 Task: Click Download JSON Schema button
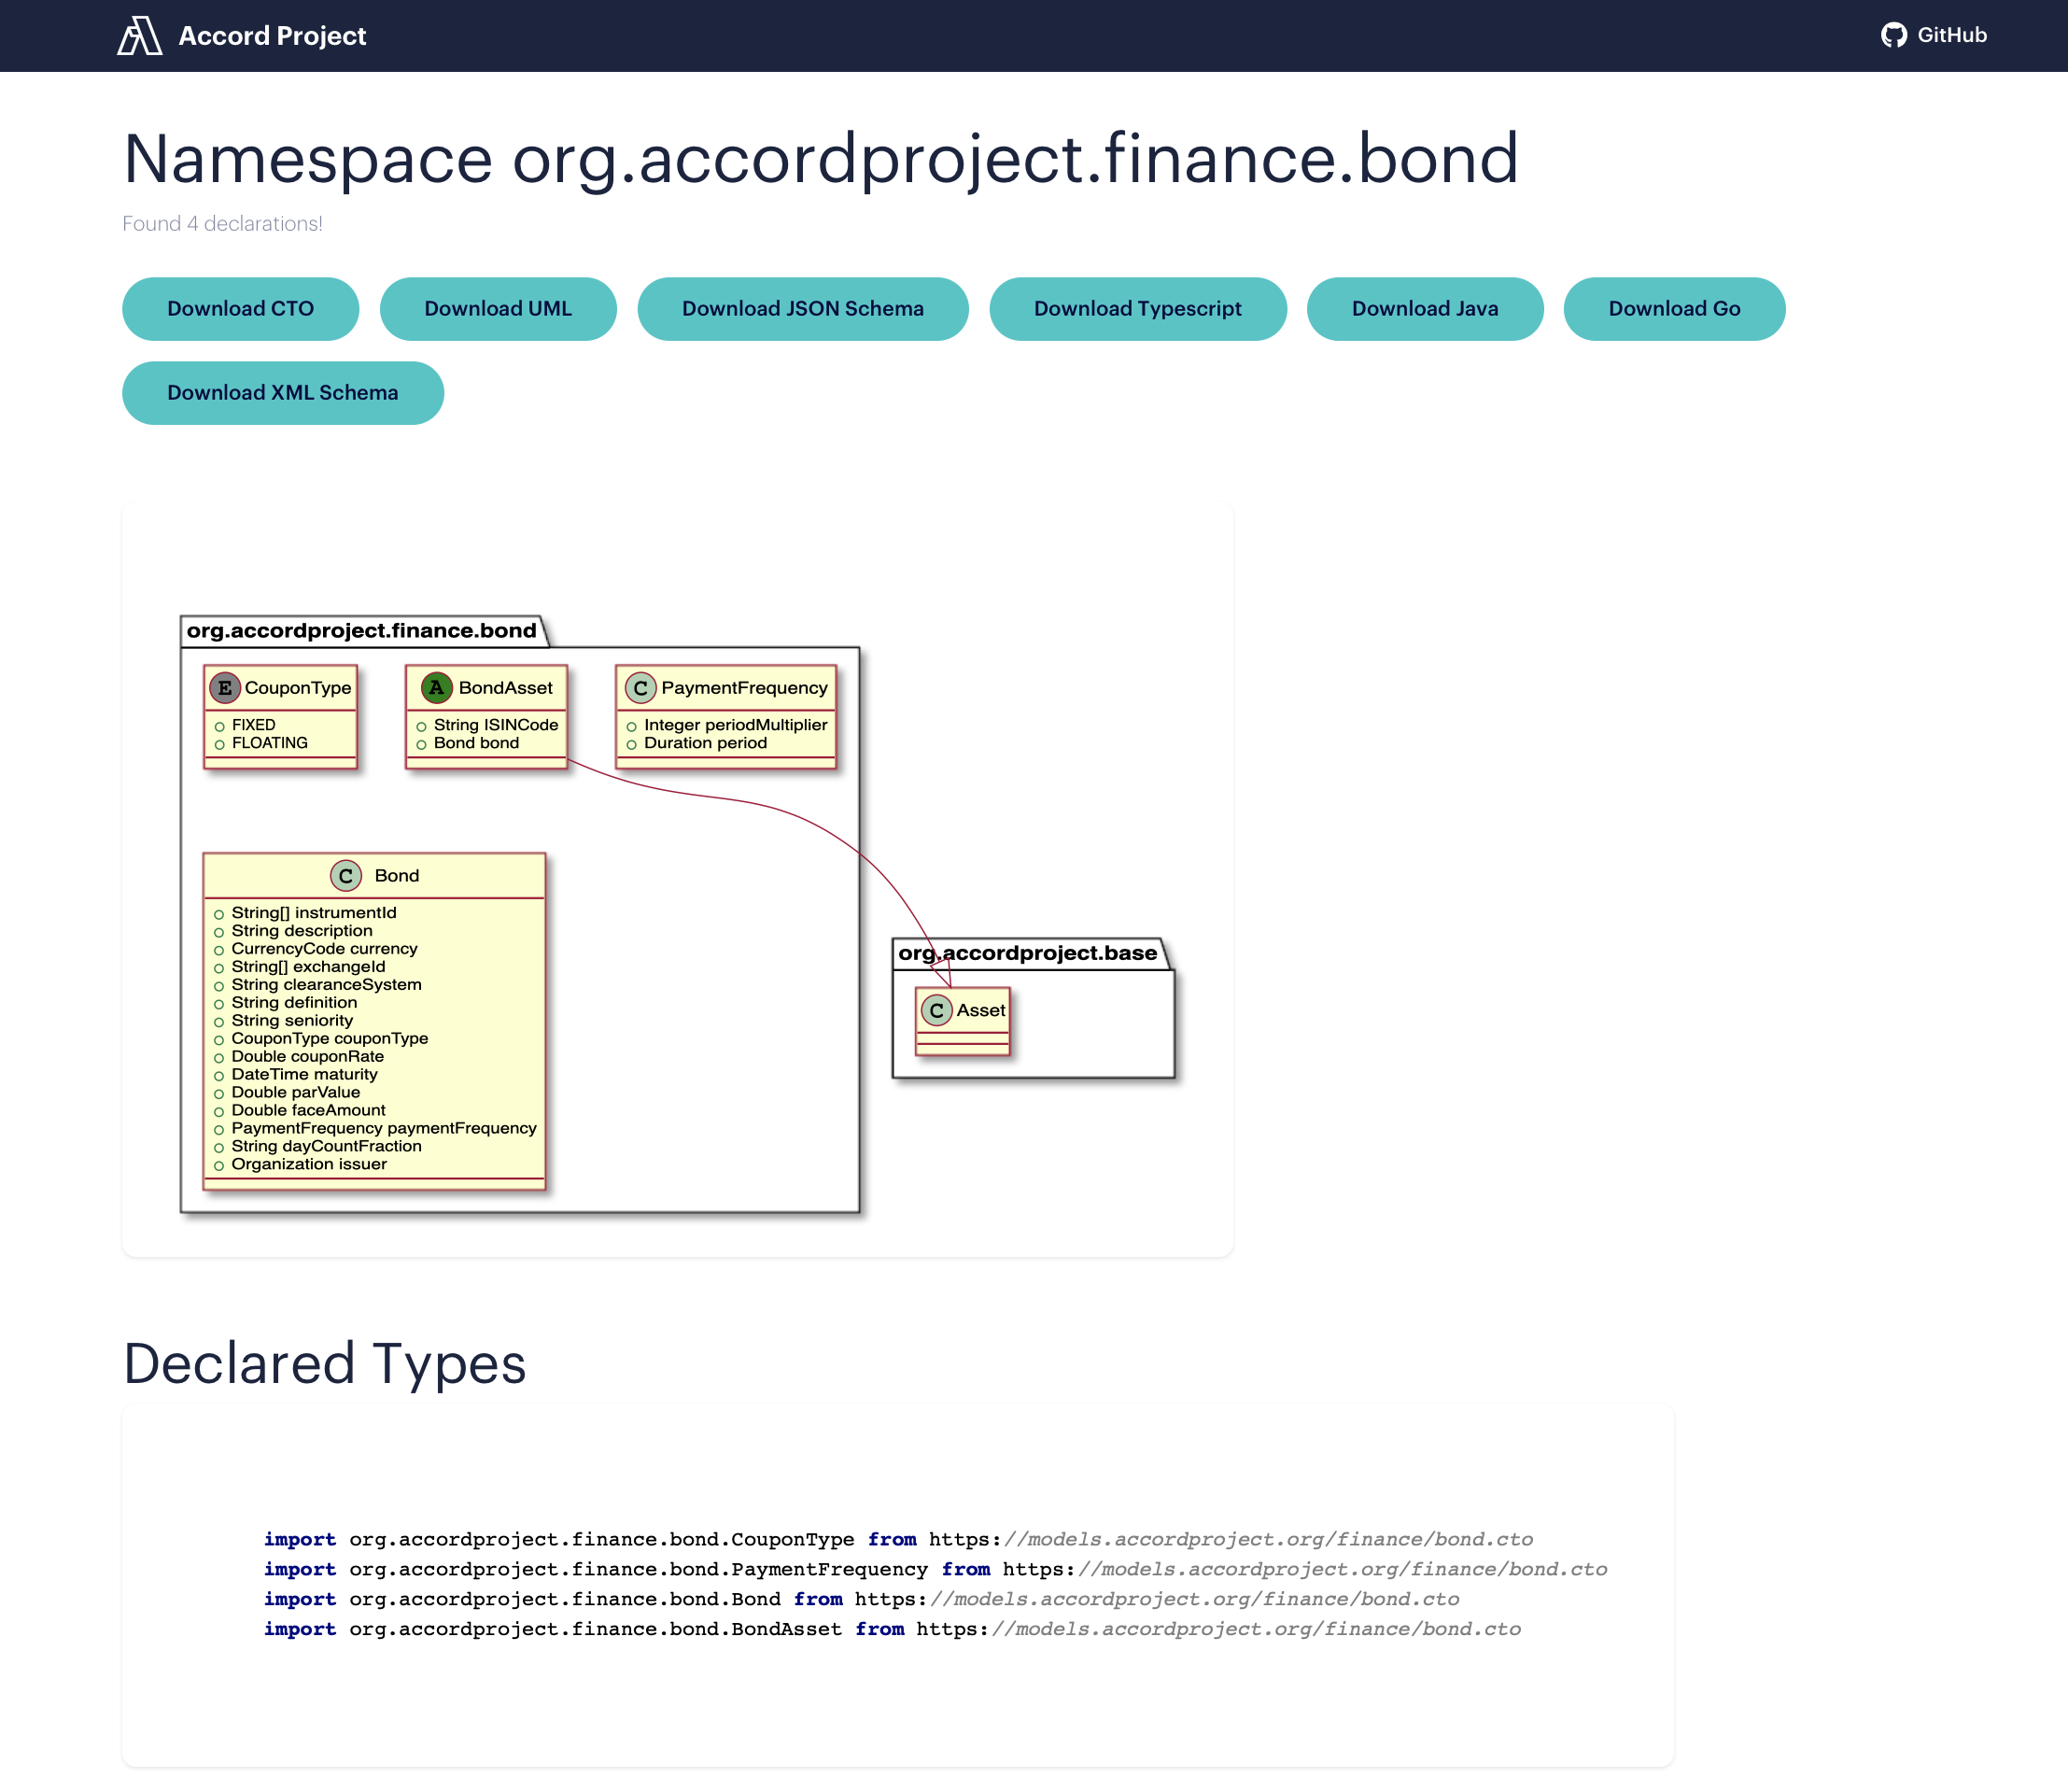click(804, 308)
